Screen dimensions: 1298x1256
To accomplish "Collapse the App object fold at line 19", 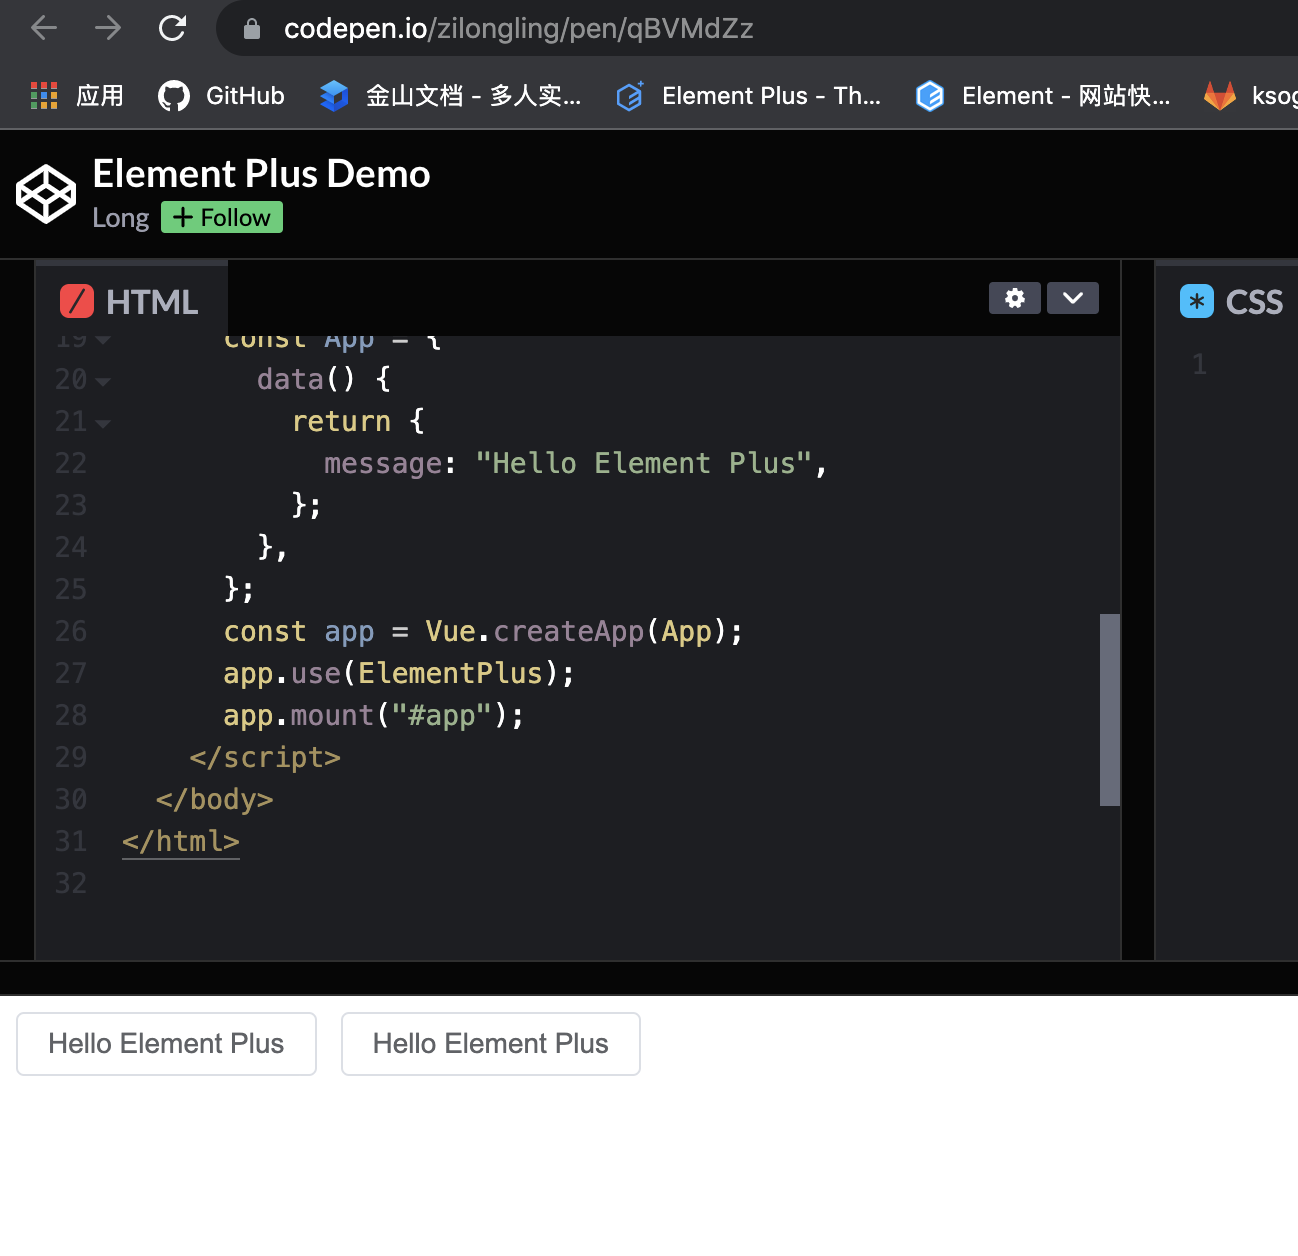I will coord(105,339).
